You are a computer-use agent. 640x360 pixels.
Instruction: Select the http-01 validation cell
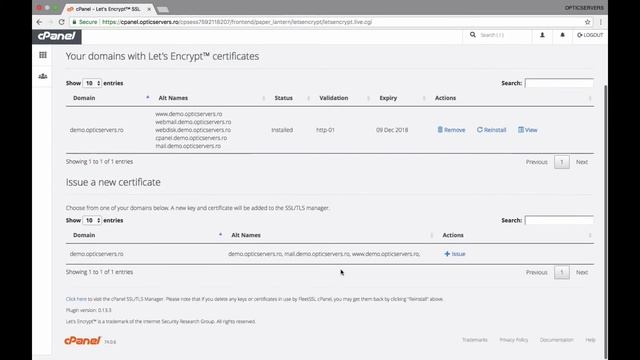325,130
